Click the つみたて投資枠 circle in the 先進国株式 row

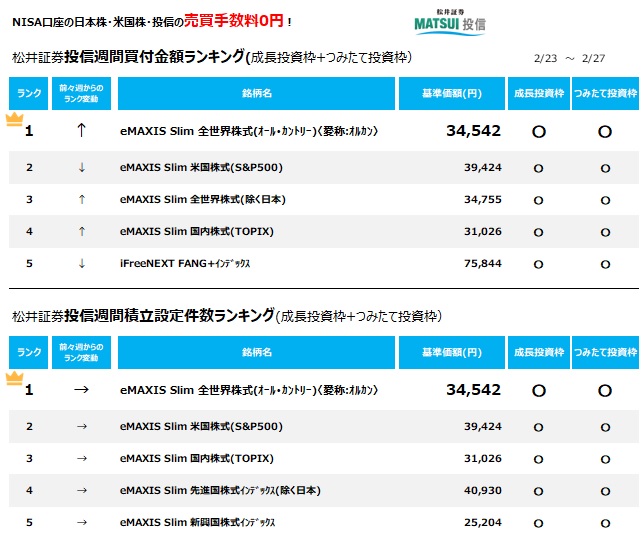click(605, 491)
